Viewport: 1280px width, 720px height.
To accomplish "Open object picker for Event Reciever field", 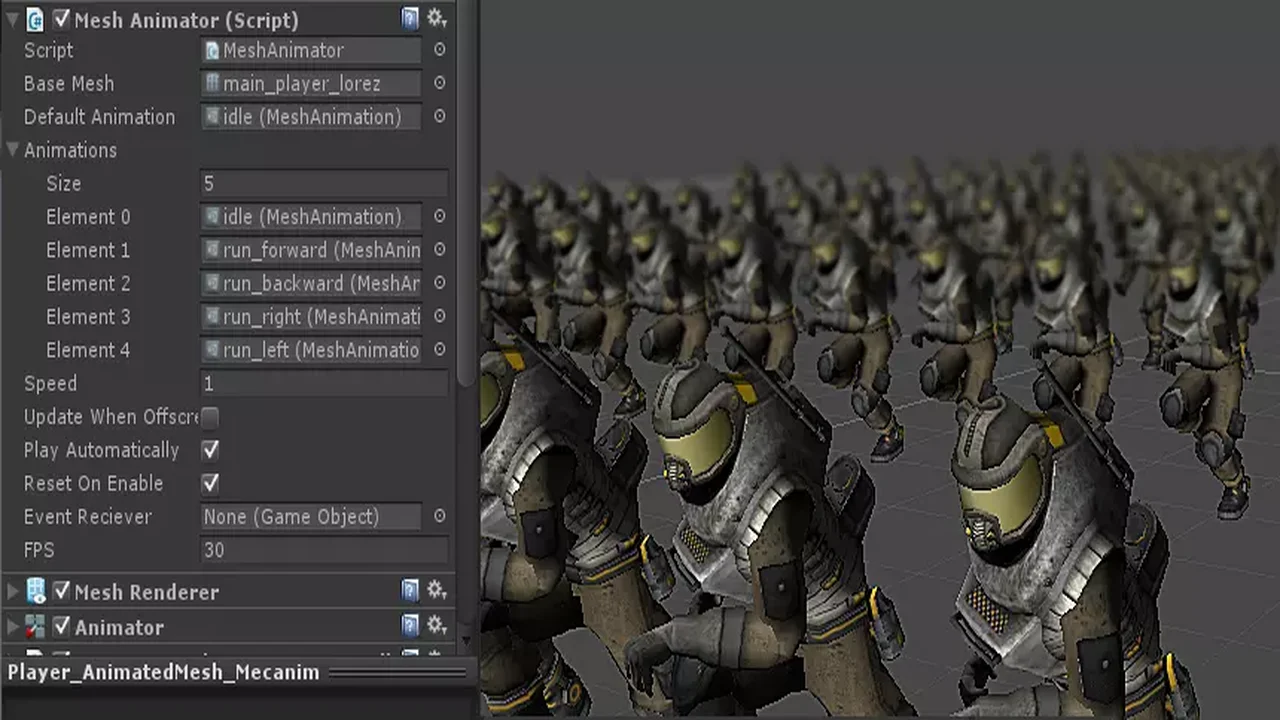I will [439, 517].
